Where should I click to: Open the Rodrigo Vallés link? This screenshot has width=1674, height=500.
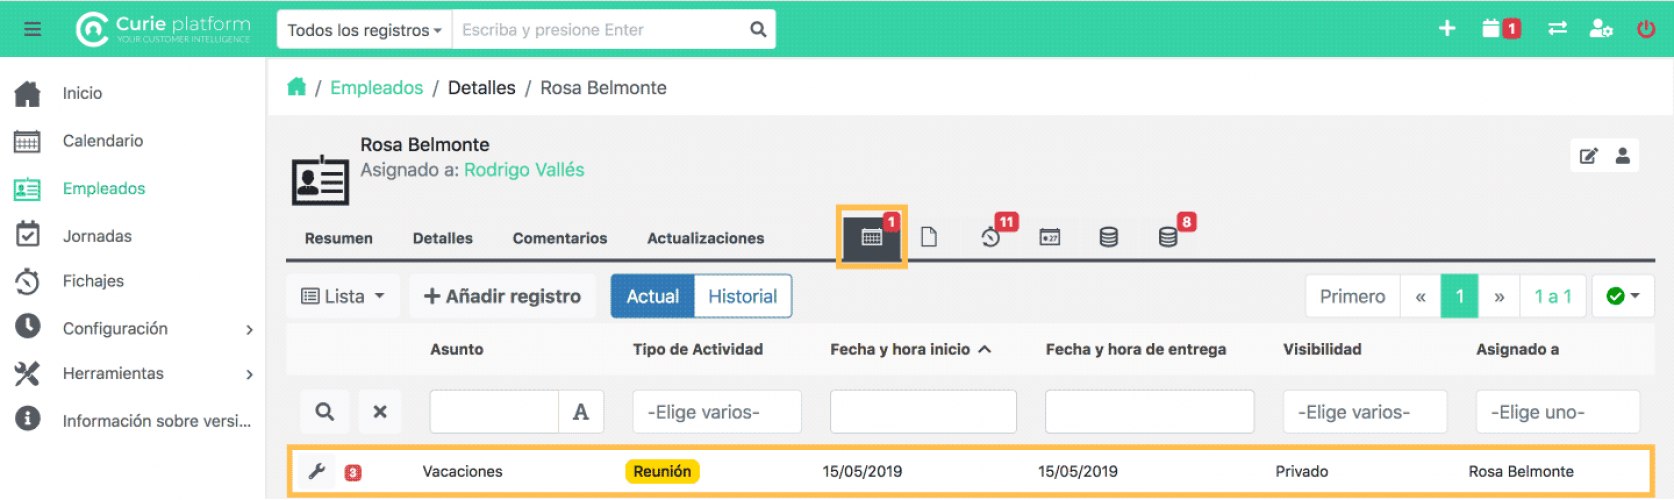click(524, 170)
